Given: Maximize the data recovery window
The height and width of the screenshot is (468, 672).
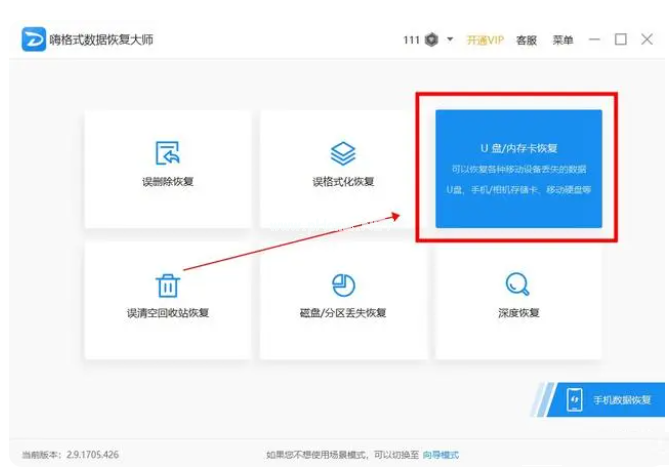Looking at the screenshot, I should (620, 40).
